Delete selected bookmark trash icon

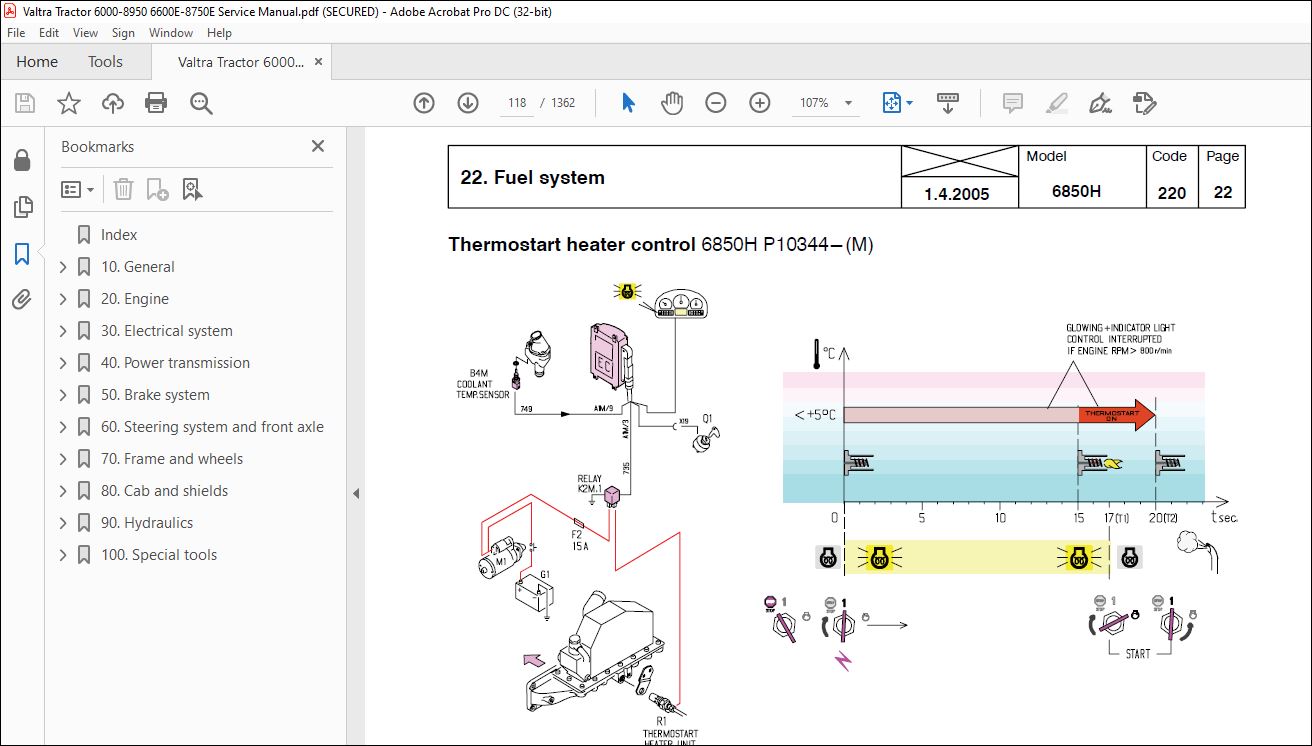(x=123, y=189)
